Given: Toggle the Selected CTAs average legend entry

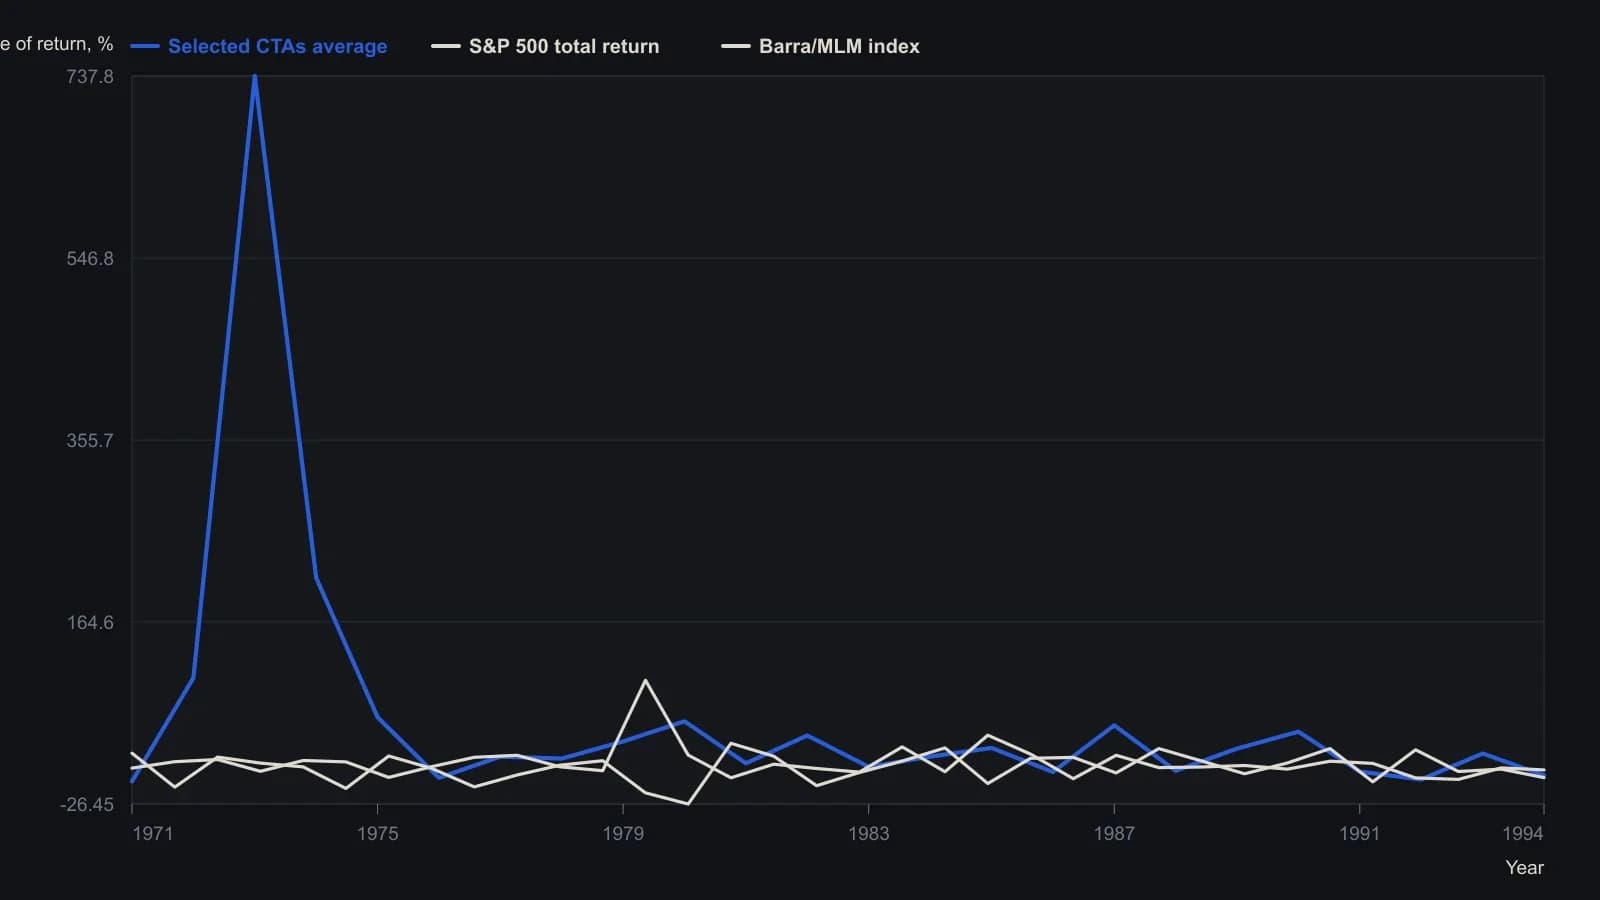Looking at the screenshot, I should tap(259, 46).
